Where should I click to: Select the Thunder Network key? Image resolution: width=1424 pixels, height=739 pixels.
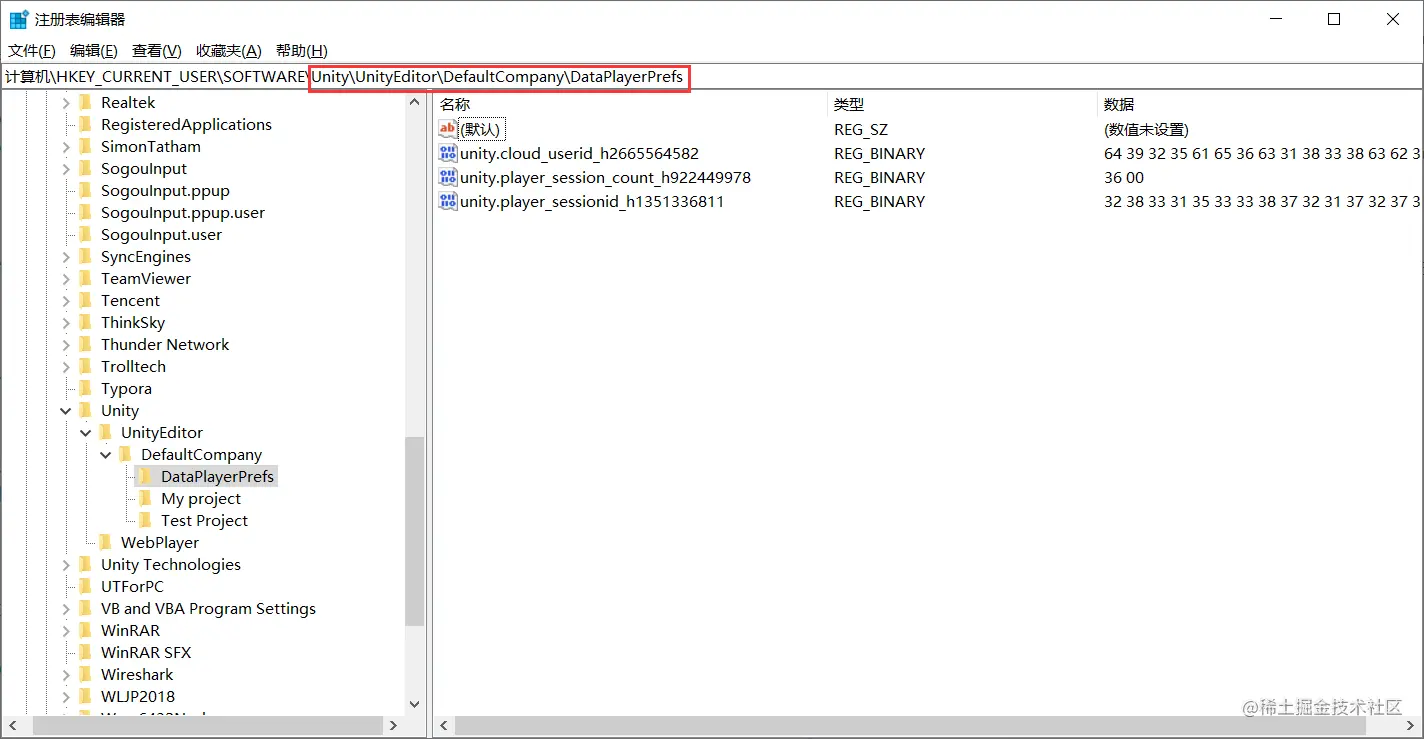pyautogui.click(x=165, y=345)
